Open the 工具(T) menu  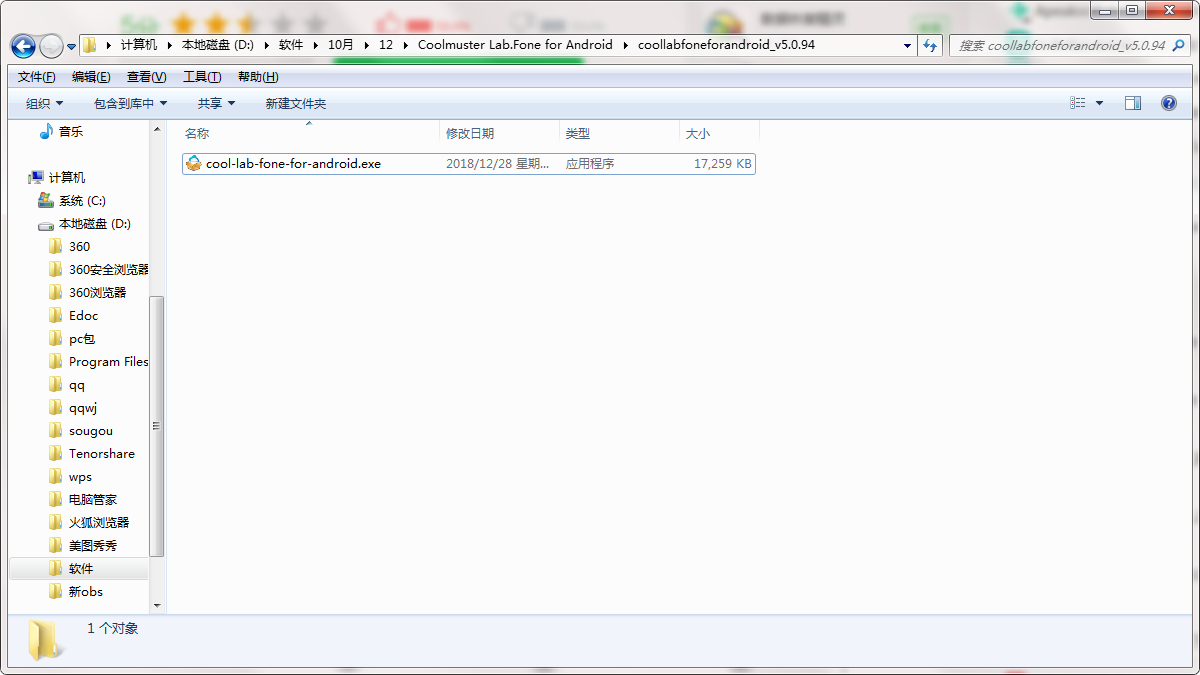[x=202, y=77]
